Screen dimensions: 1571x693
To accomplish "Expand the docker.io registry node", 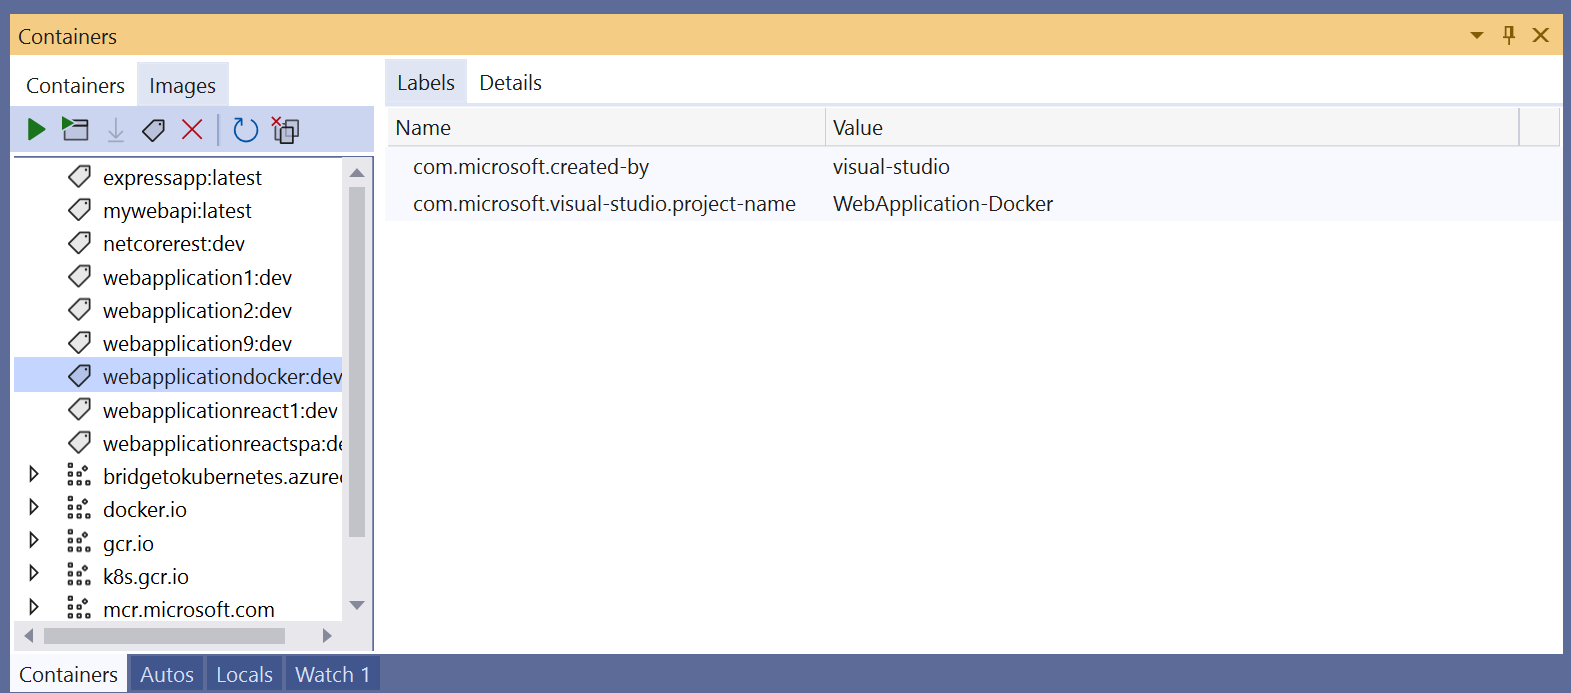I will pos(34,507).
